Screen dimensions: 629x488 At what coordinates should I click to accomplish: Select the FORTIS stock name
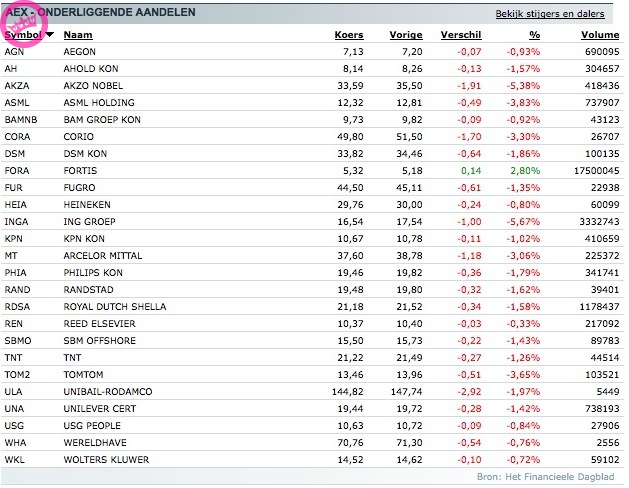click(x=80, y=171)
